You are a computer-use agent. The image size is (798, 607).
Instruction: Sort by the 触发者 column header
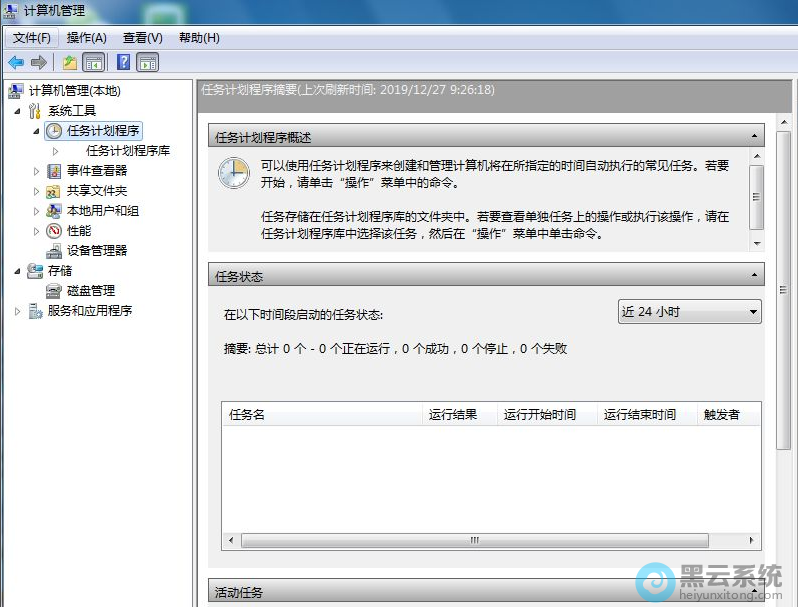coord(729,414)
